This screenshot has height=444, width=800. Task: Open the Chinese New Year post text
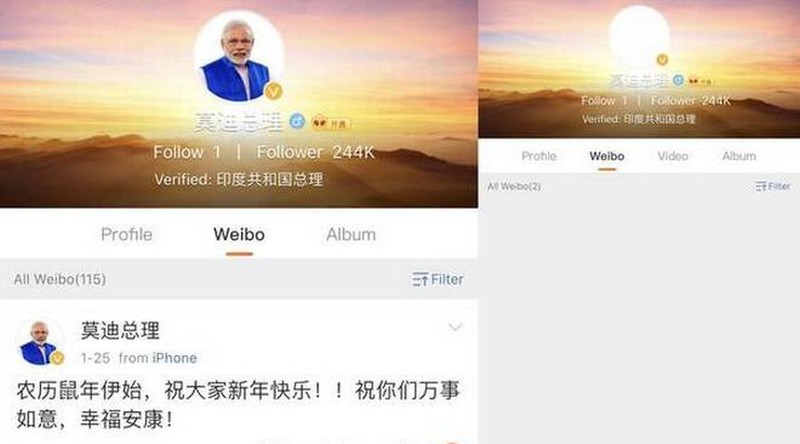(x=238, y=405)
